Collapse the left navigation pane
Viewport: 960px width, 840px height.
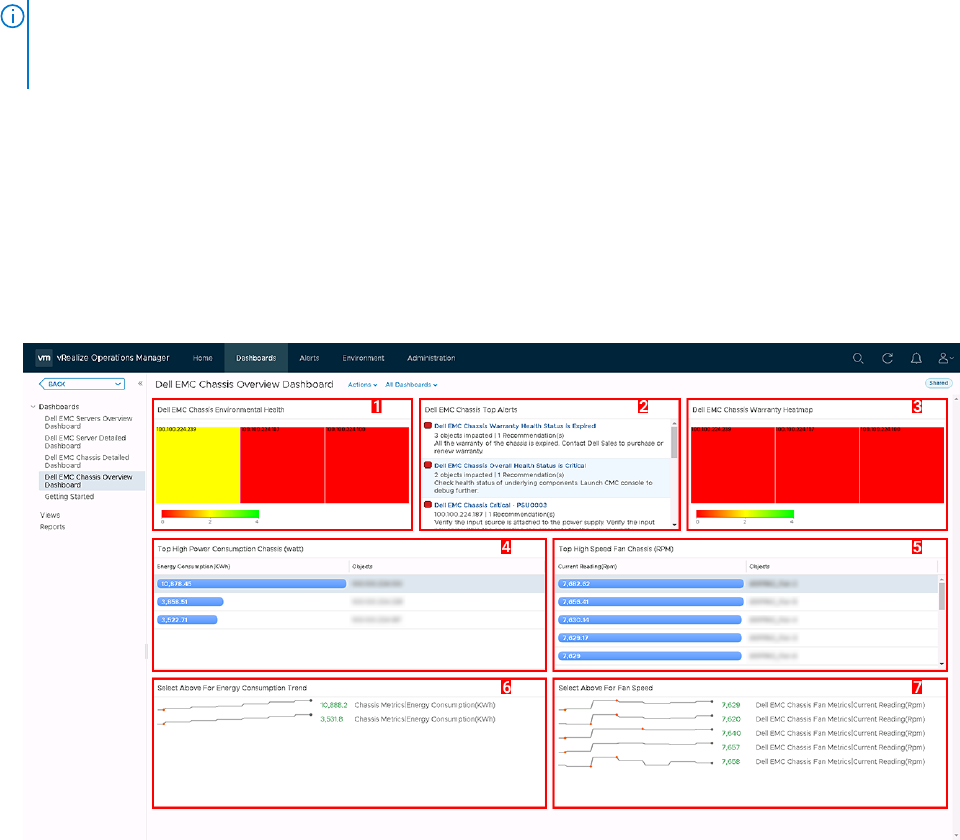pyautogui.click(x=140, y=383)
